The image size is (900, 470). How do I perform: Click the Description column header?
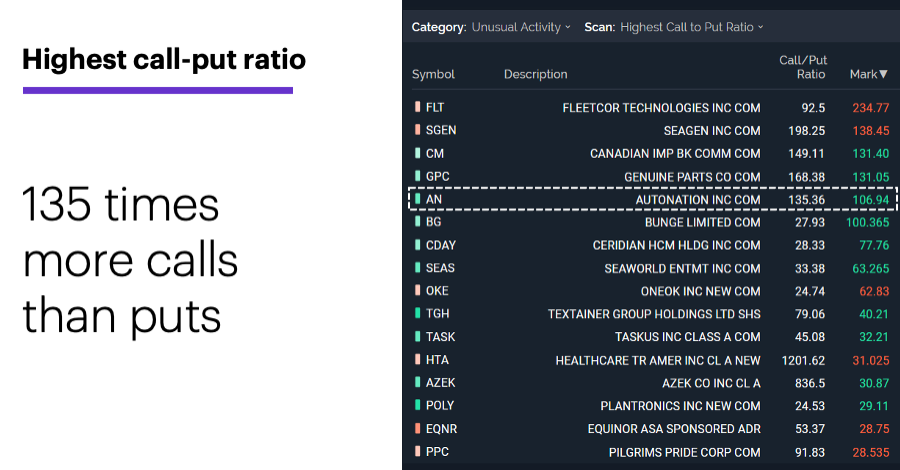536,74
